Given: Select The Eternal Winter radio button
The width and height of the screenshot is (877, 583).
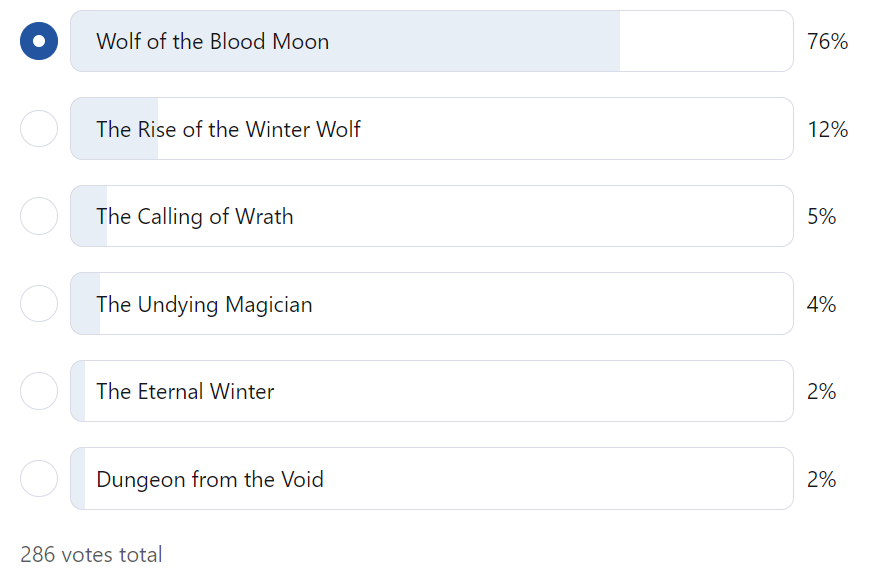Looking at the screenshot, I should (x=38, y=391).
